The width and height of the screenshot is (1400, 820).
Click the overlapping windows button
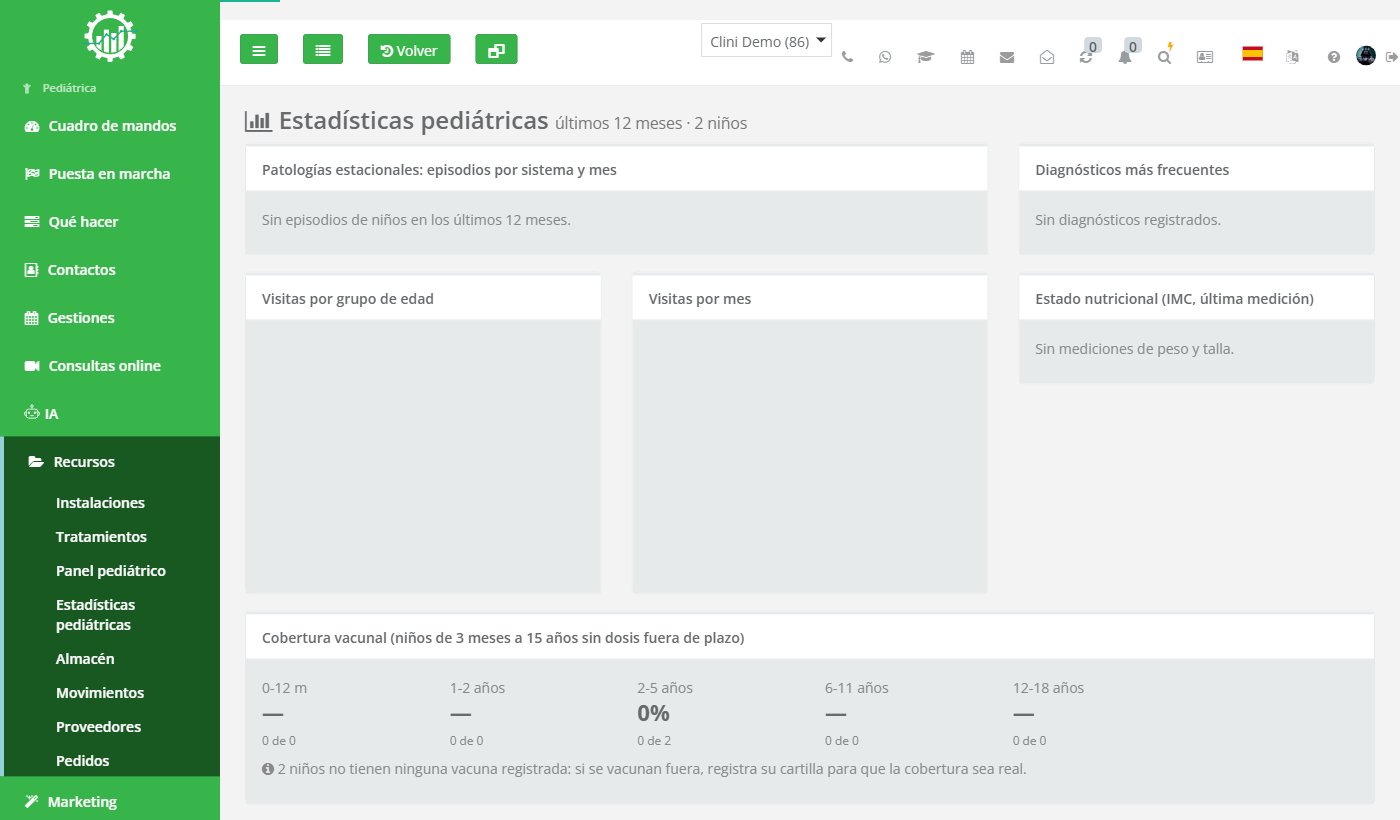[x=496, y=49]
